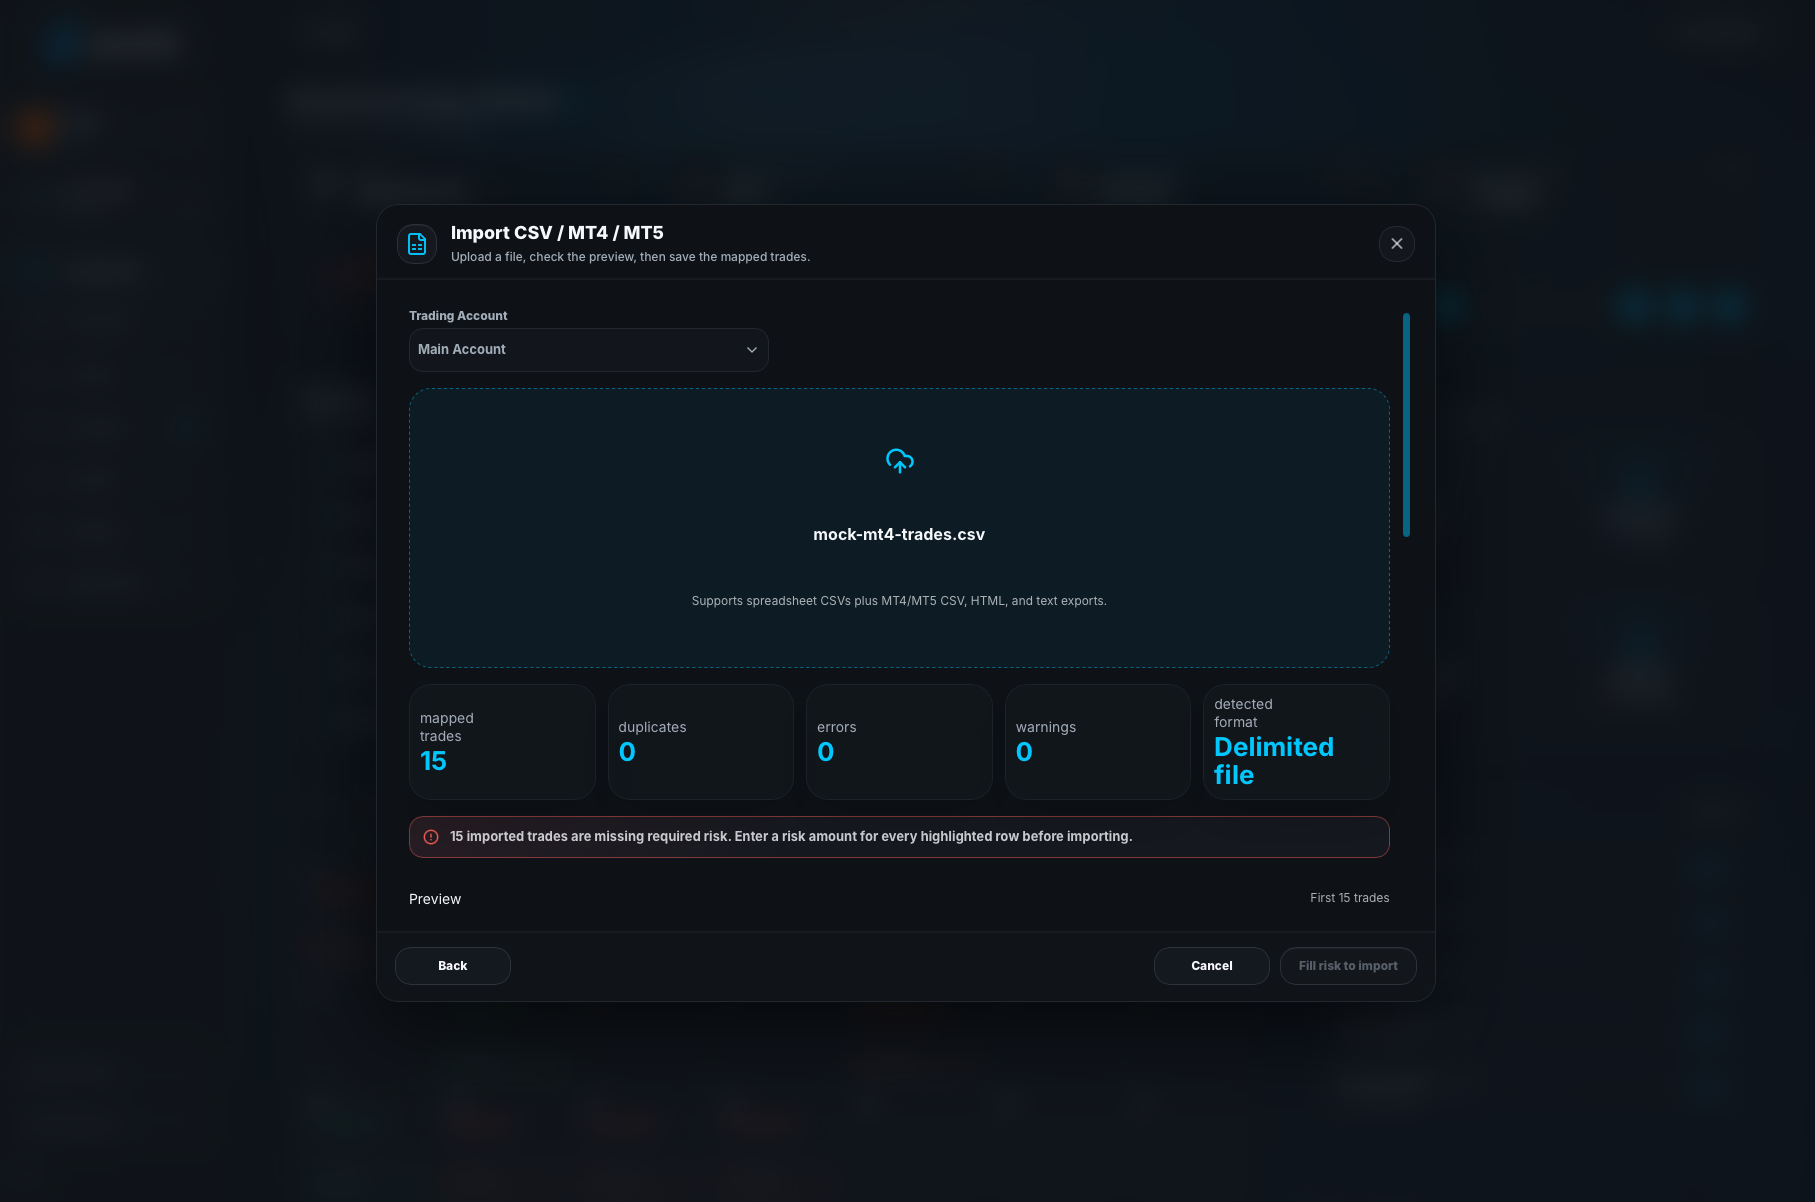Select the detected format Delimited file card
Screen dimensions: 1815x1202
1296,742
